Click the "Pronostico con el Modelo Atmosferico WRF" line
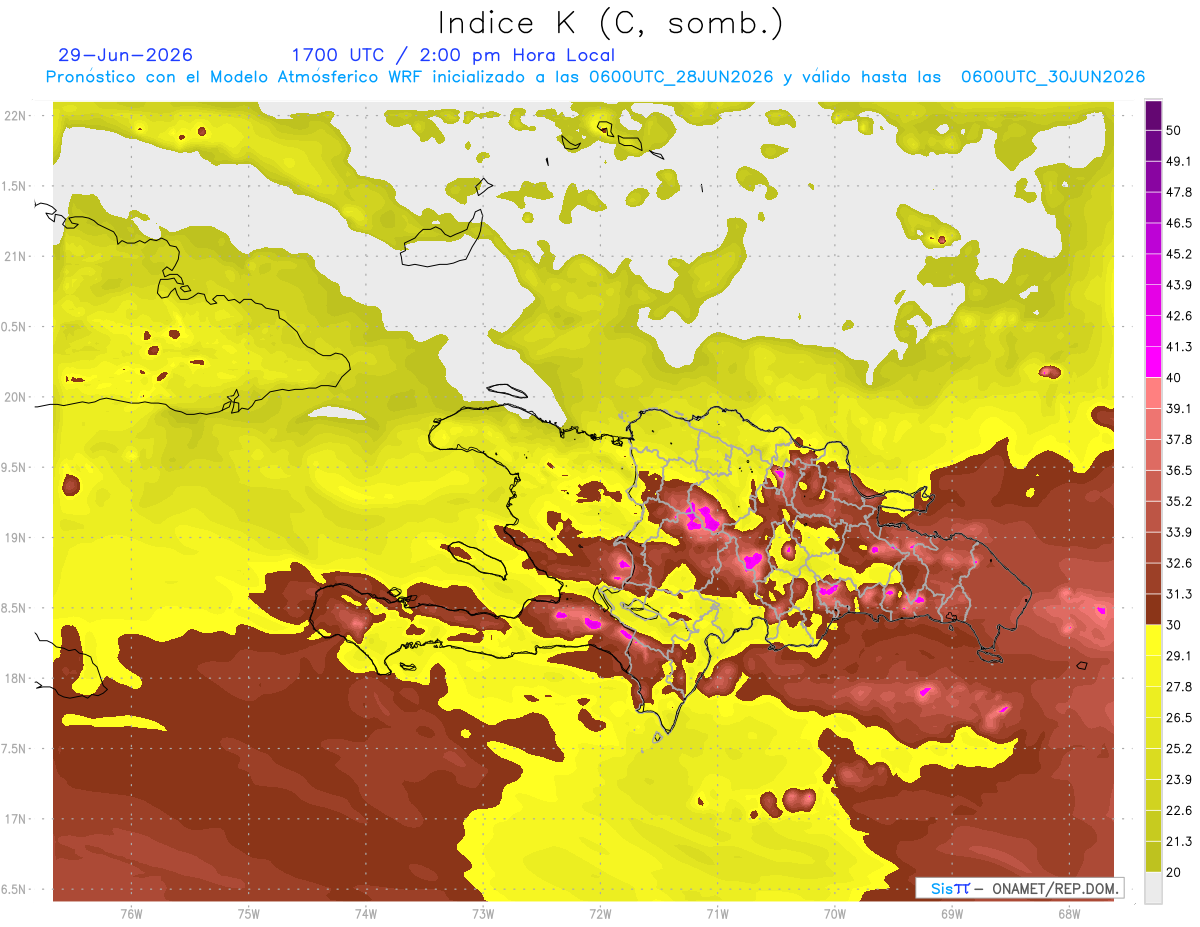 595,77
